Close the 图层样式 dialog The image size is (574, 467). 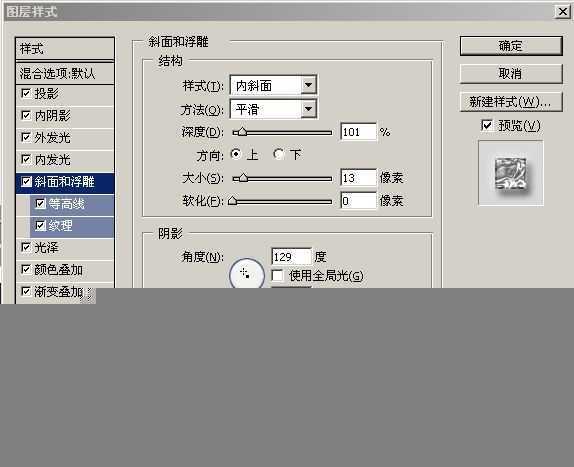point(563,12)
